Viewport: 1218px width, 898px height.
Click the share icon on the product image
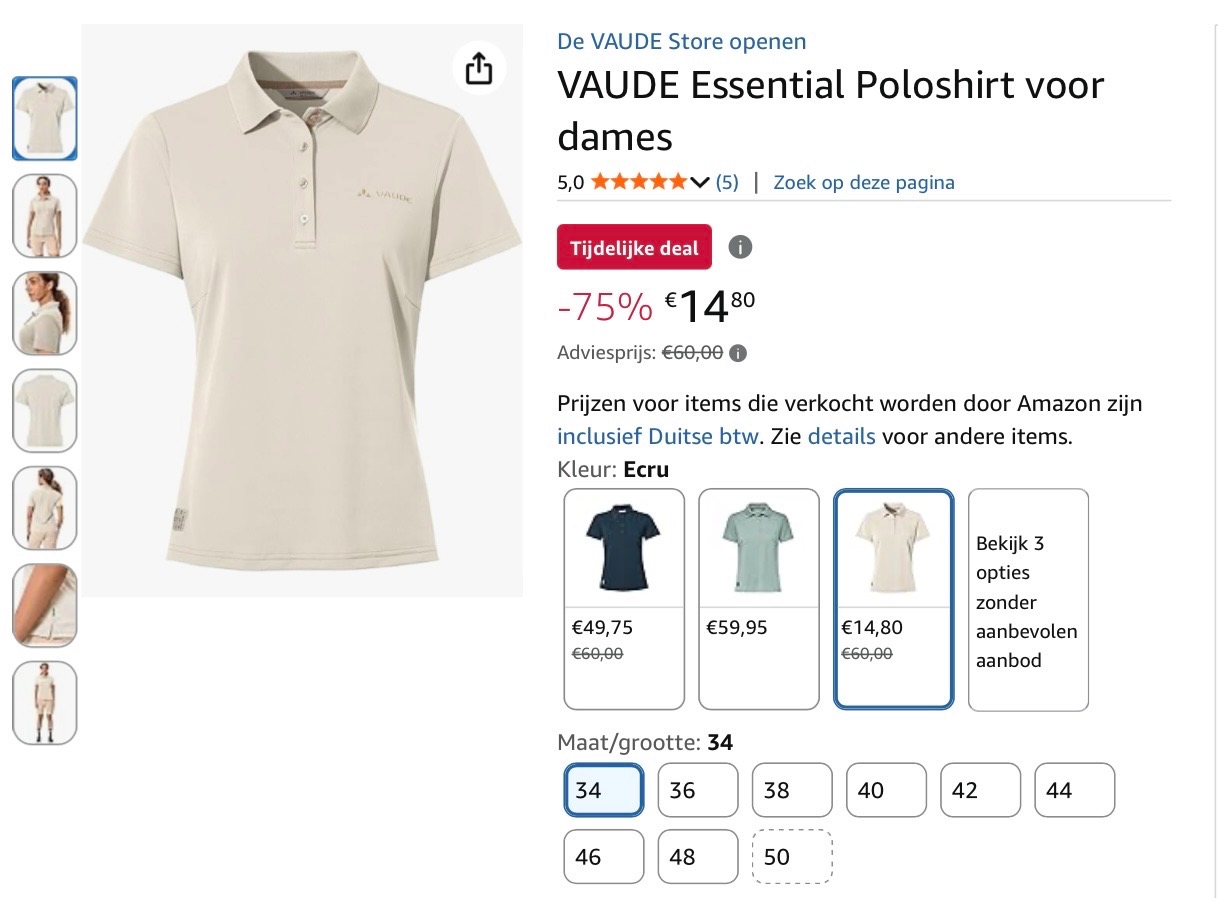point(479,68)
